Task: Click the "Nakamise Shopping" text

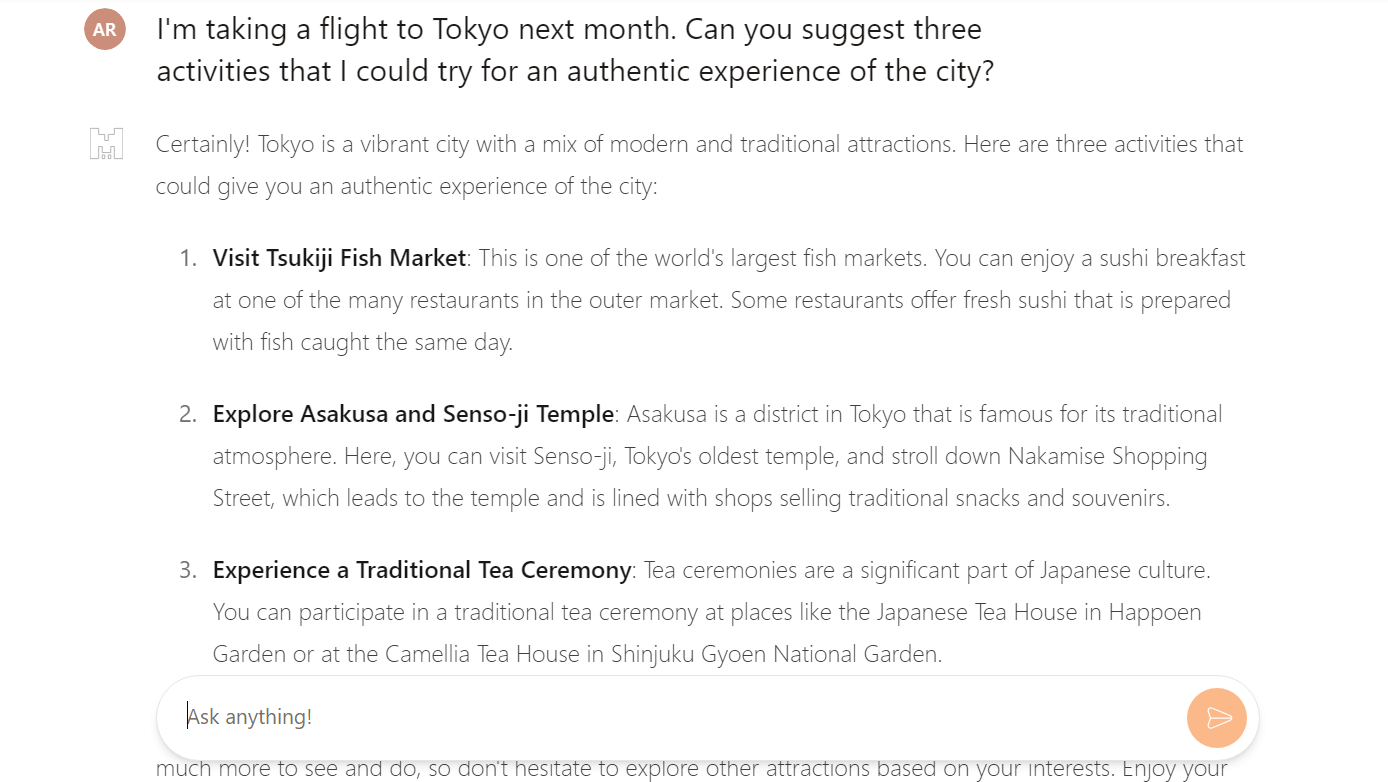Action: (1107, 456)
